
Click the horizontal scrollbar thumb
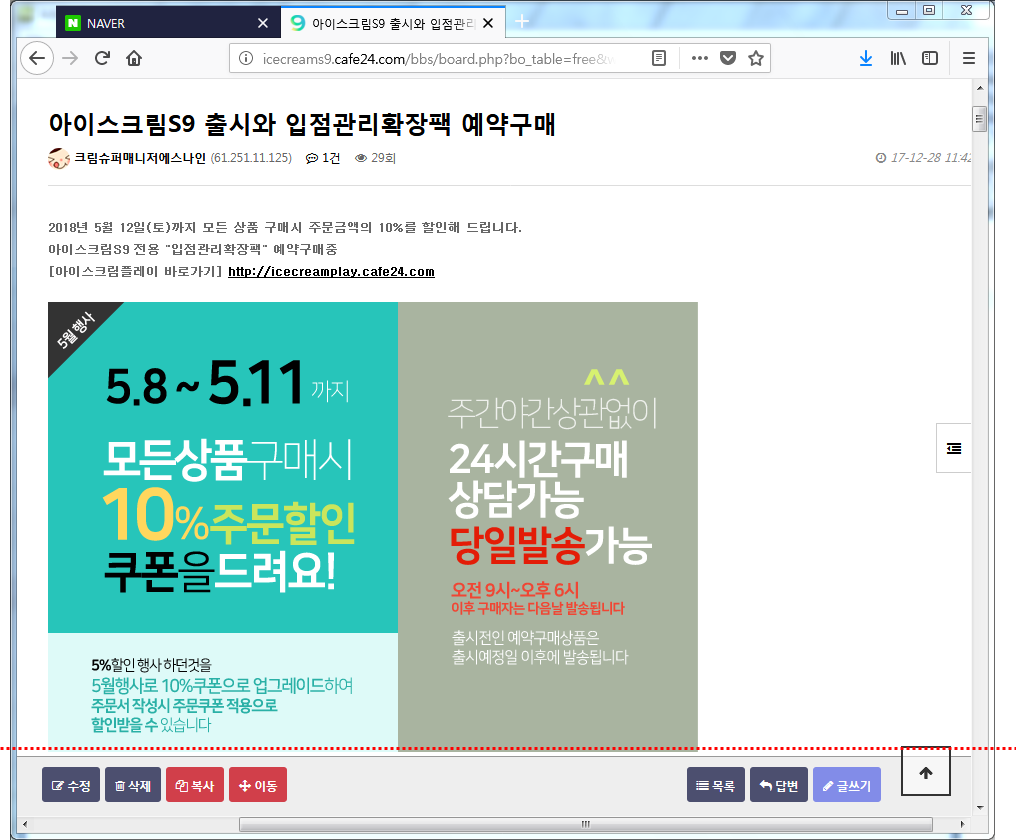click(x=585, y=824)
